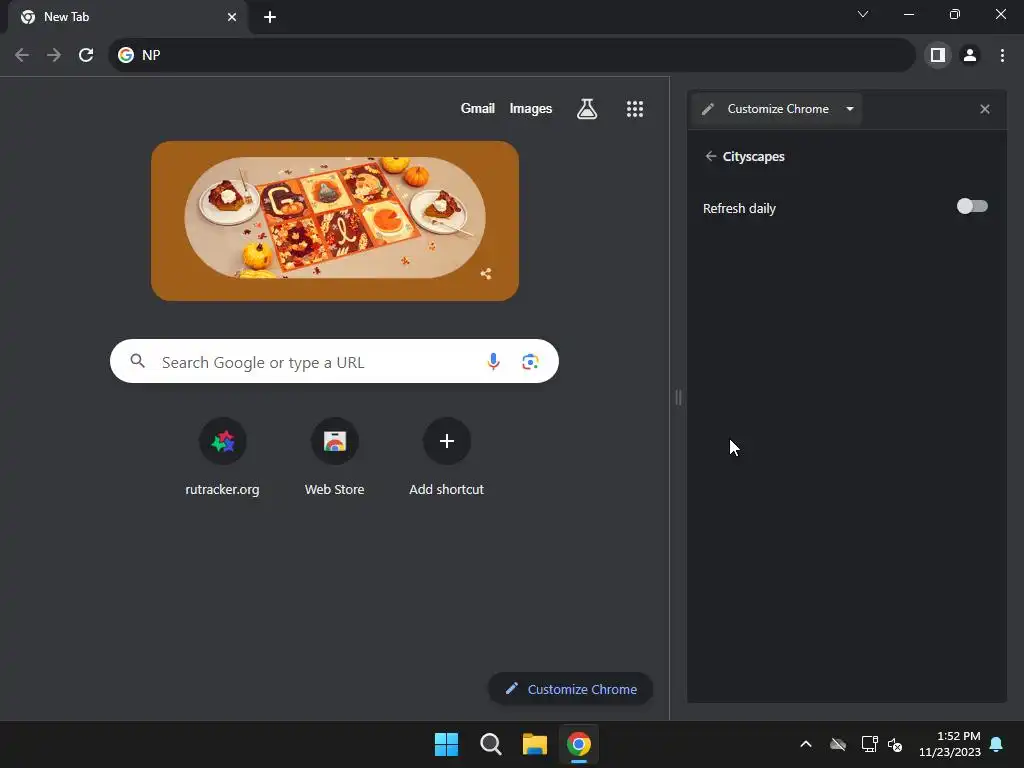Expand the Customize Chrome panel dropdown

pos(850,108)
